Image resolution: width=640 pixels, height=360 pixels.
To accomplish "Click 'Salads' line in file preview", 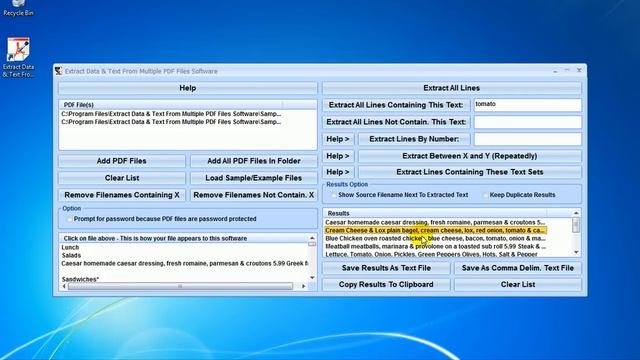I will [x=71, y=256].
